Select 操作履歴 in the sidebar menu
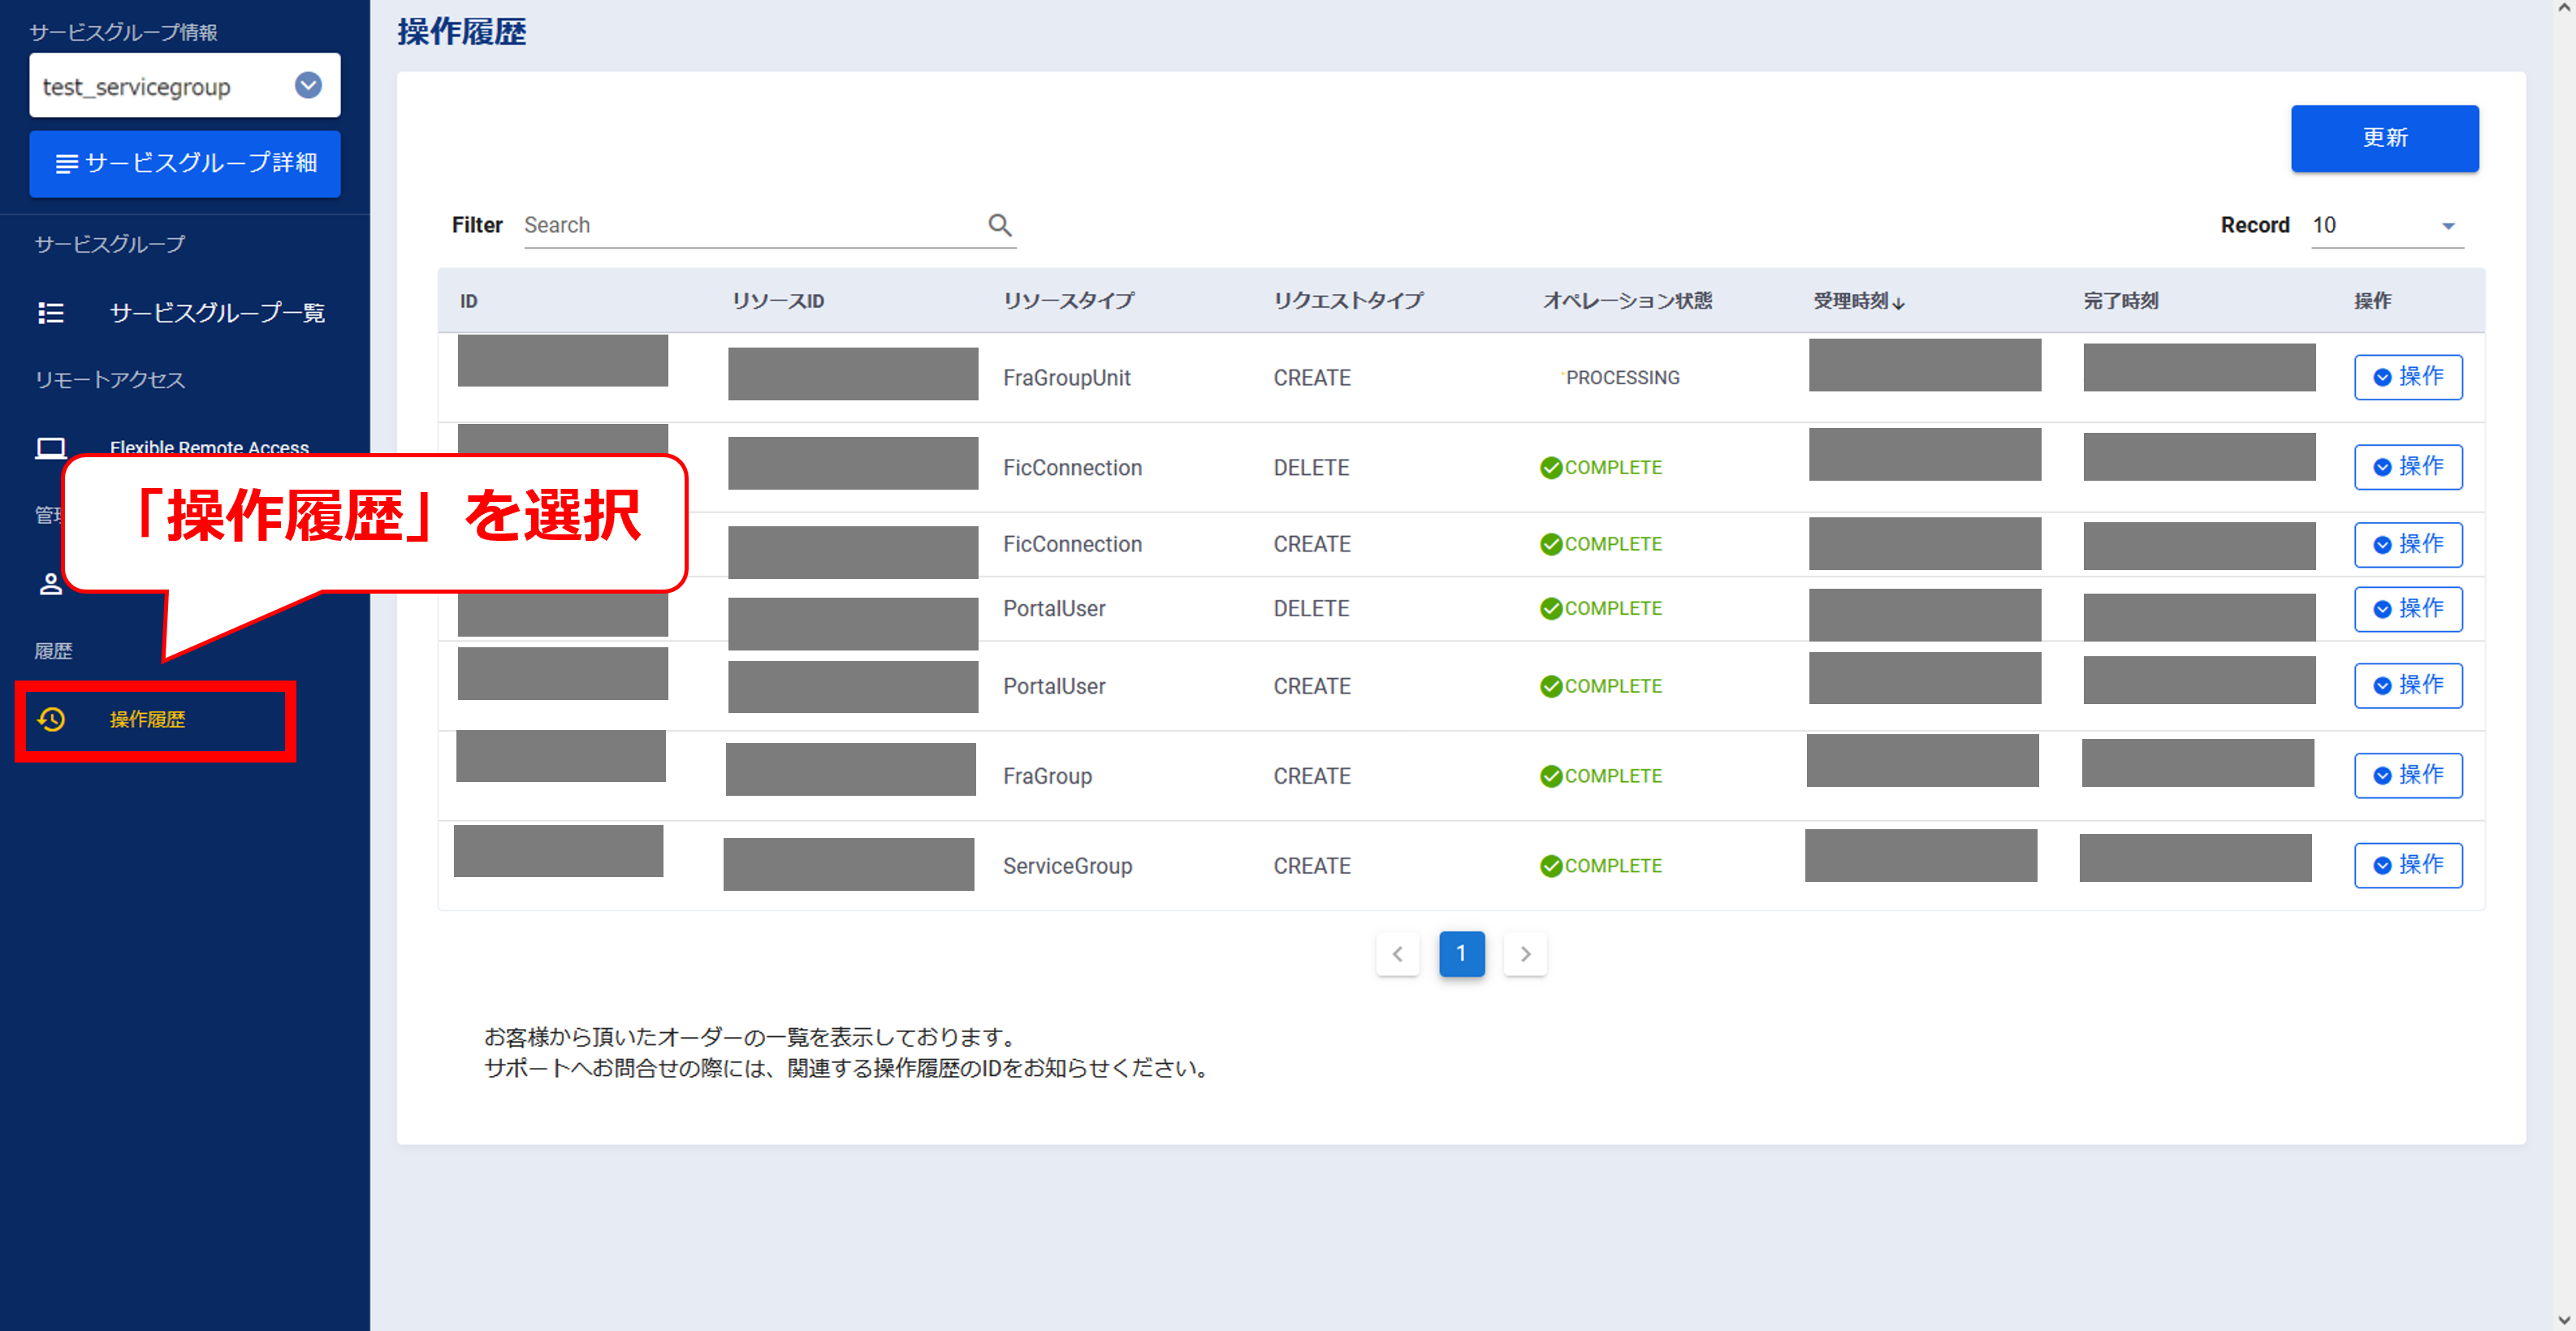The width and height of the screenshot is (2576, 1331). [147, 719]
